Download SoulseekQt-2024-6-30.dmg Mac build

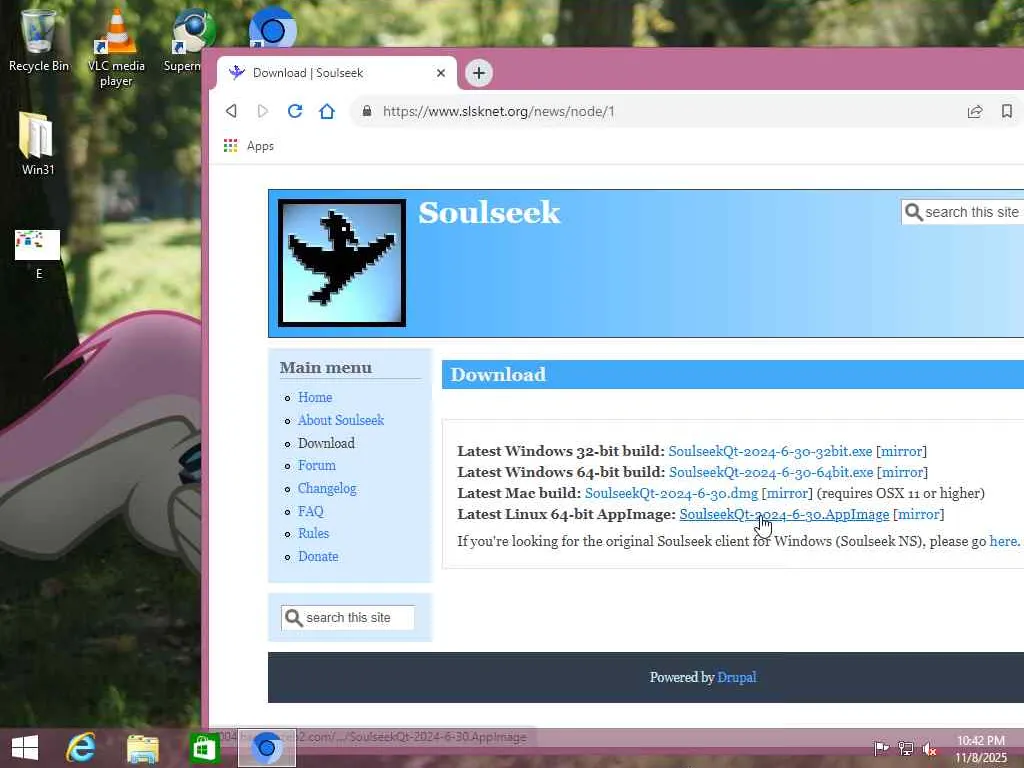click(671, 493)
